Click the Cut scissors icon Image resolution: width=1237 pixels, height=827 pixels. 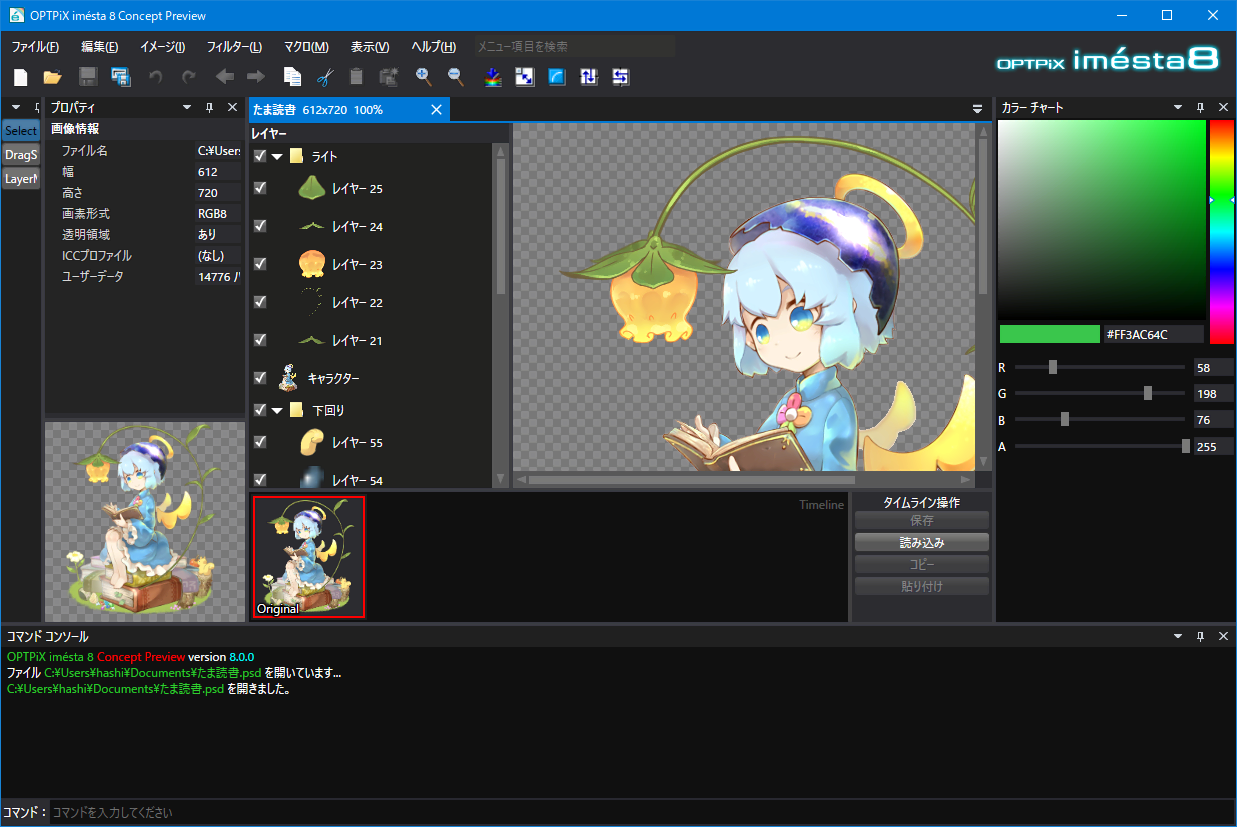(x=324, y=77)
